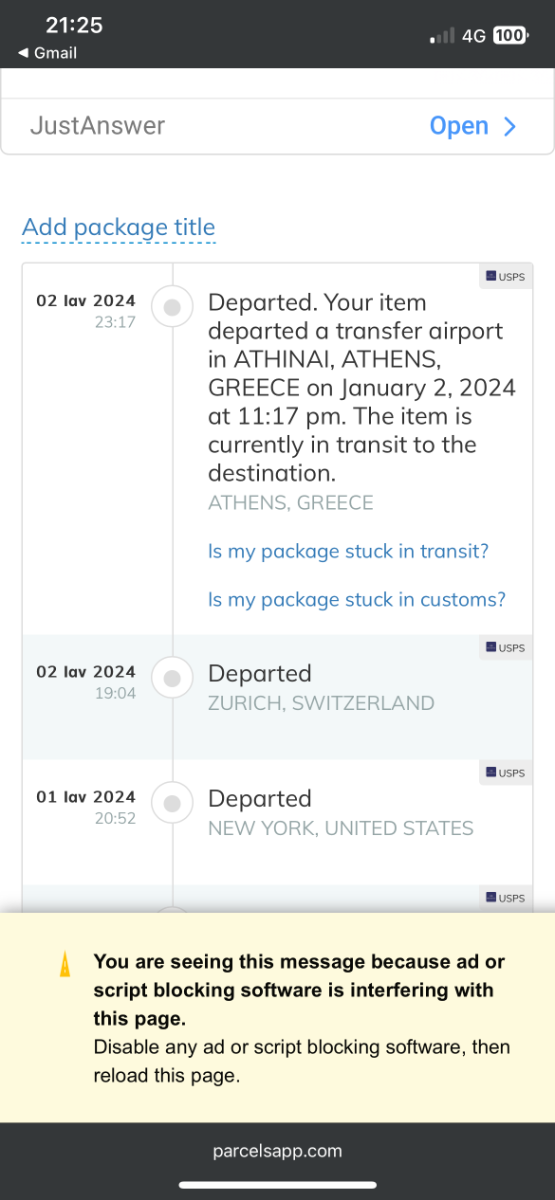The height and width of the screenshot is (1200, 555).
Task: Select the New York timeline marker circle
Action: [172, 804]
